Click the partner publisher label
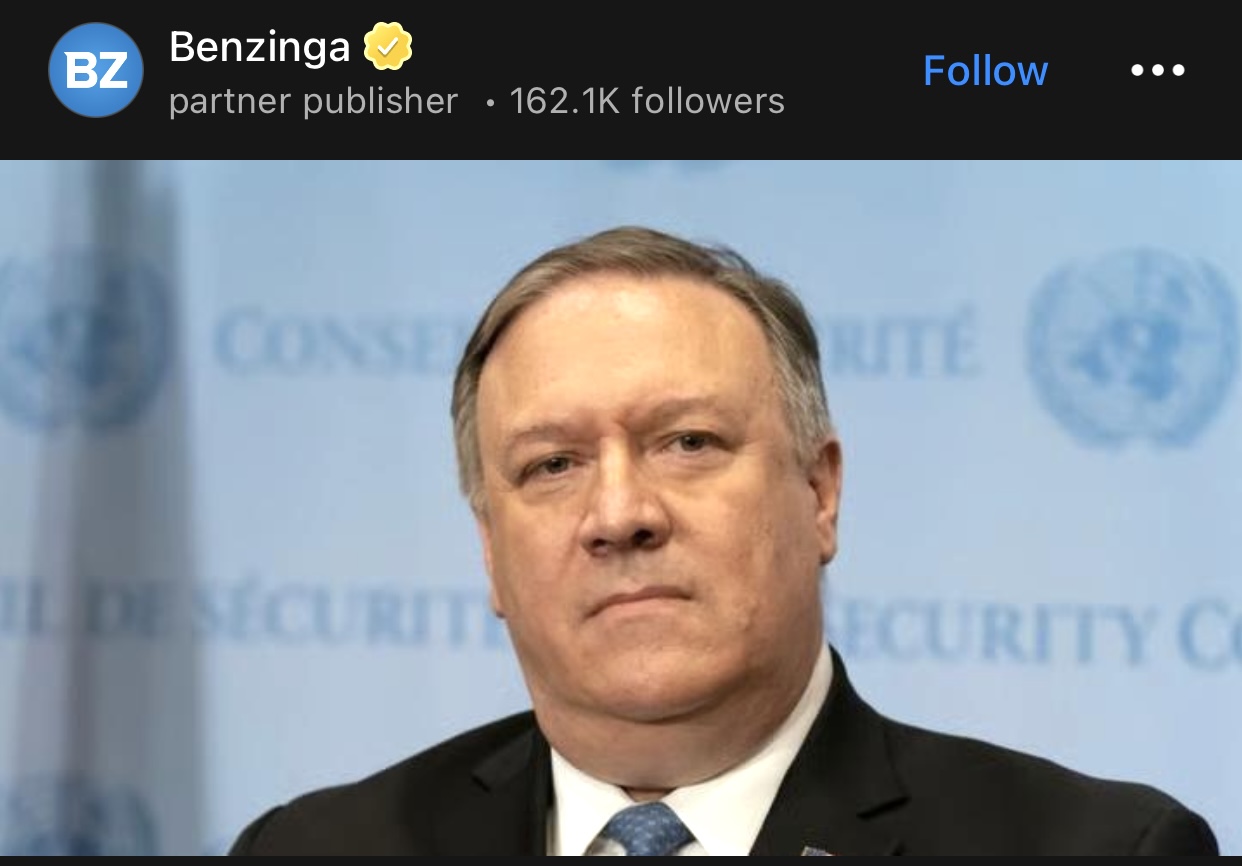The image size is (1242, 866). (x=313, y=101)
